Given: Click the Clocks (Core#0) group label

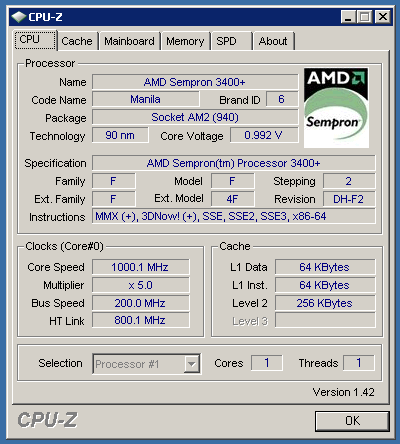Looking at the screenshot, I should point(65,246).
